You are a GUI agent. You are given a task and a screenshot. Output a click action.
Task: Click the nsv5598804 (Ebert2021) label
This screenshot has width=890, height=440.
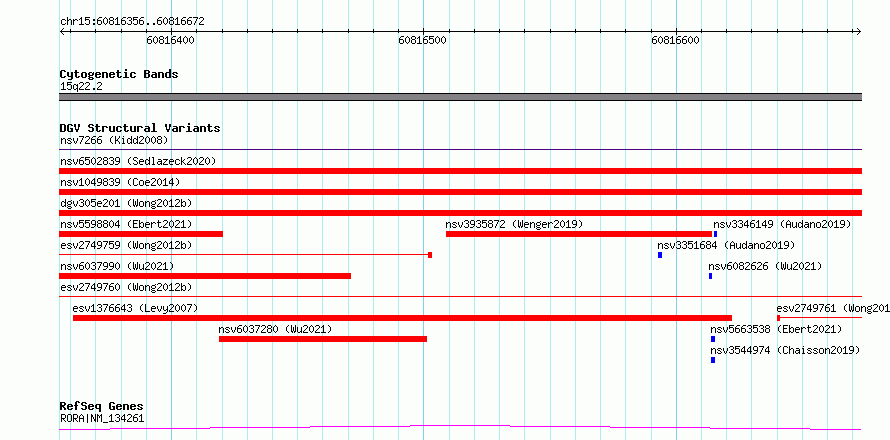click(126, 224)
